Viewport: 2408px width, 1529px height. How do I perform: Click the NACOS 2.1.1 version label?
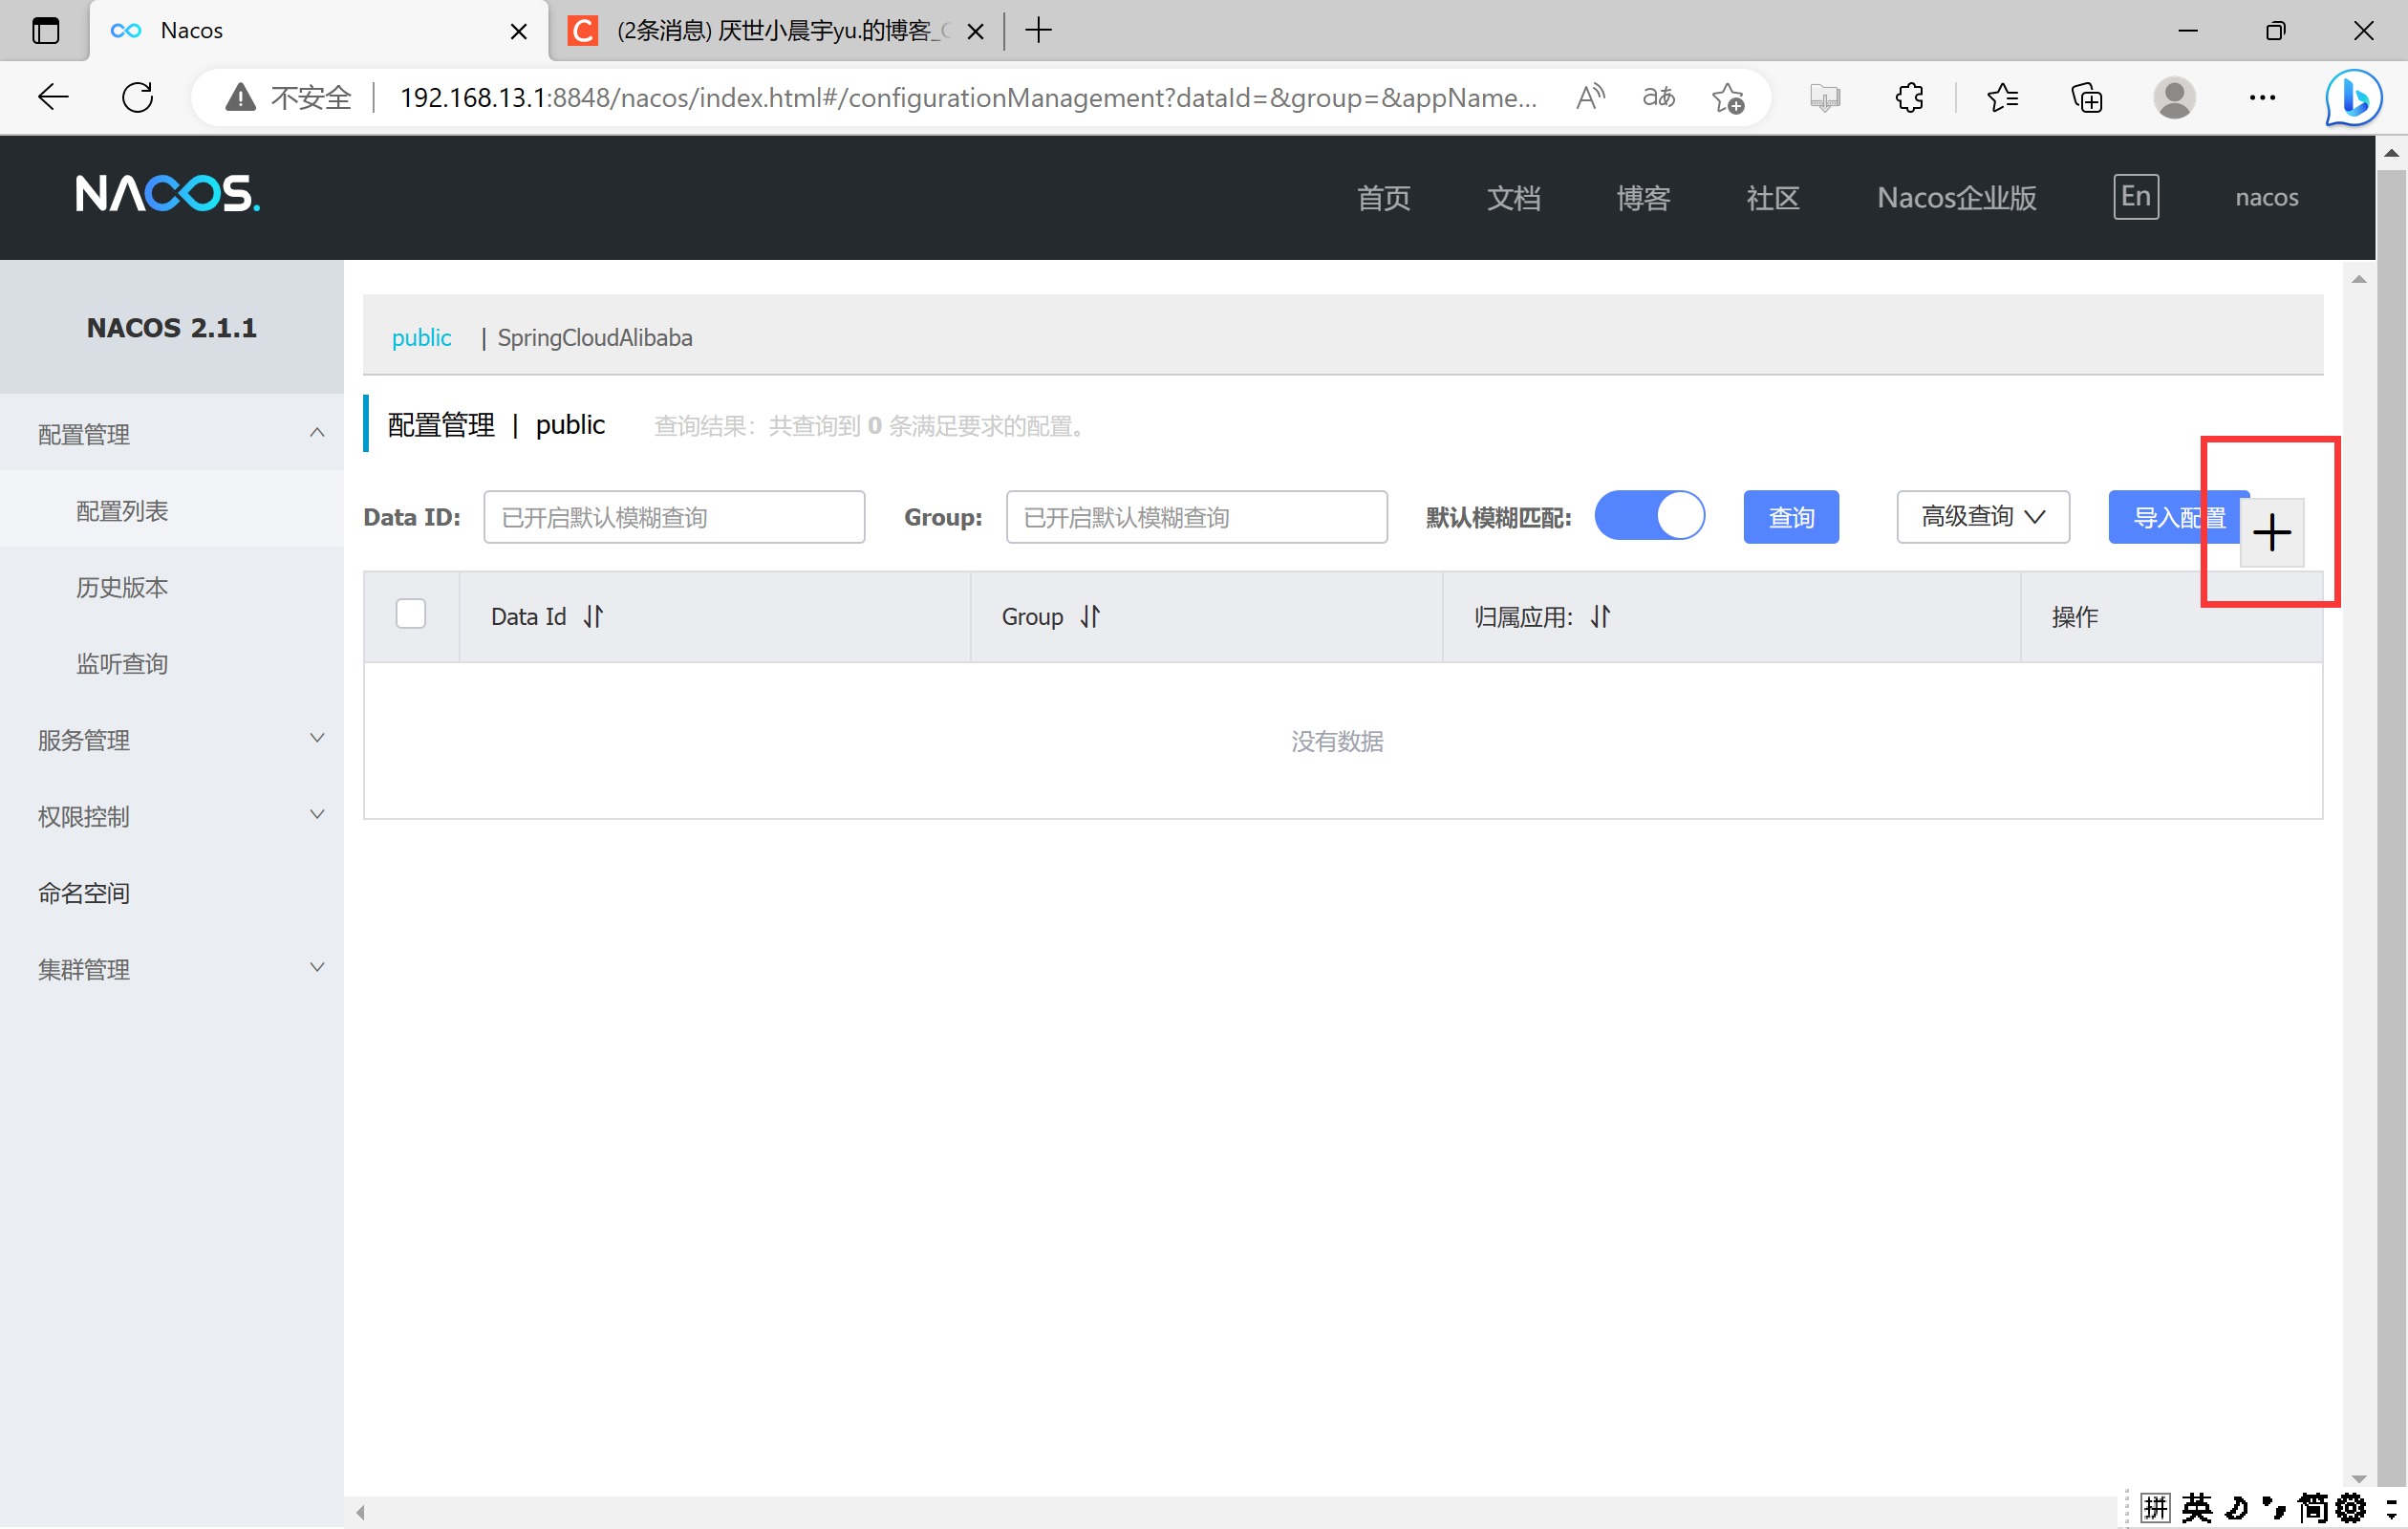pos(172,327)
